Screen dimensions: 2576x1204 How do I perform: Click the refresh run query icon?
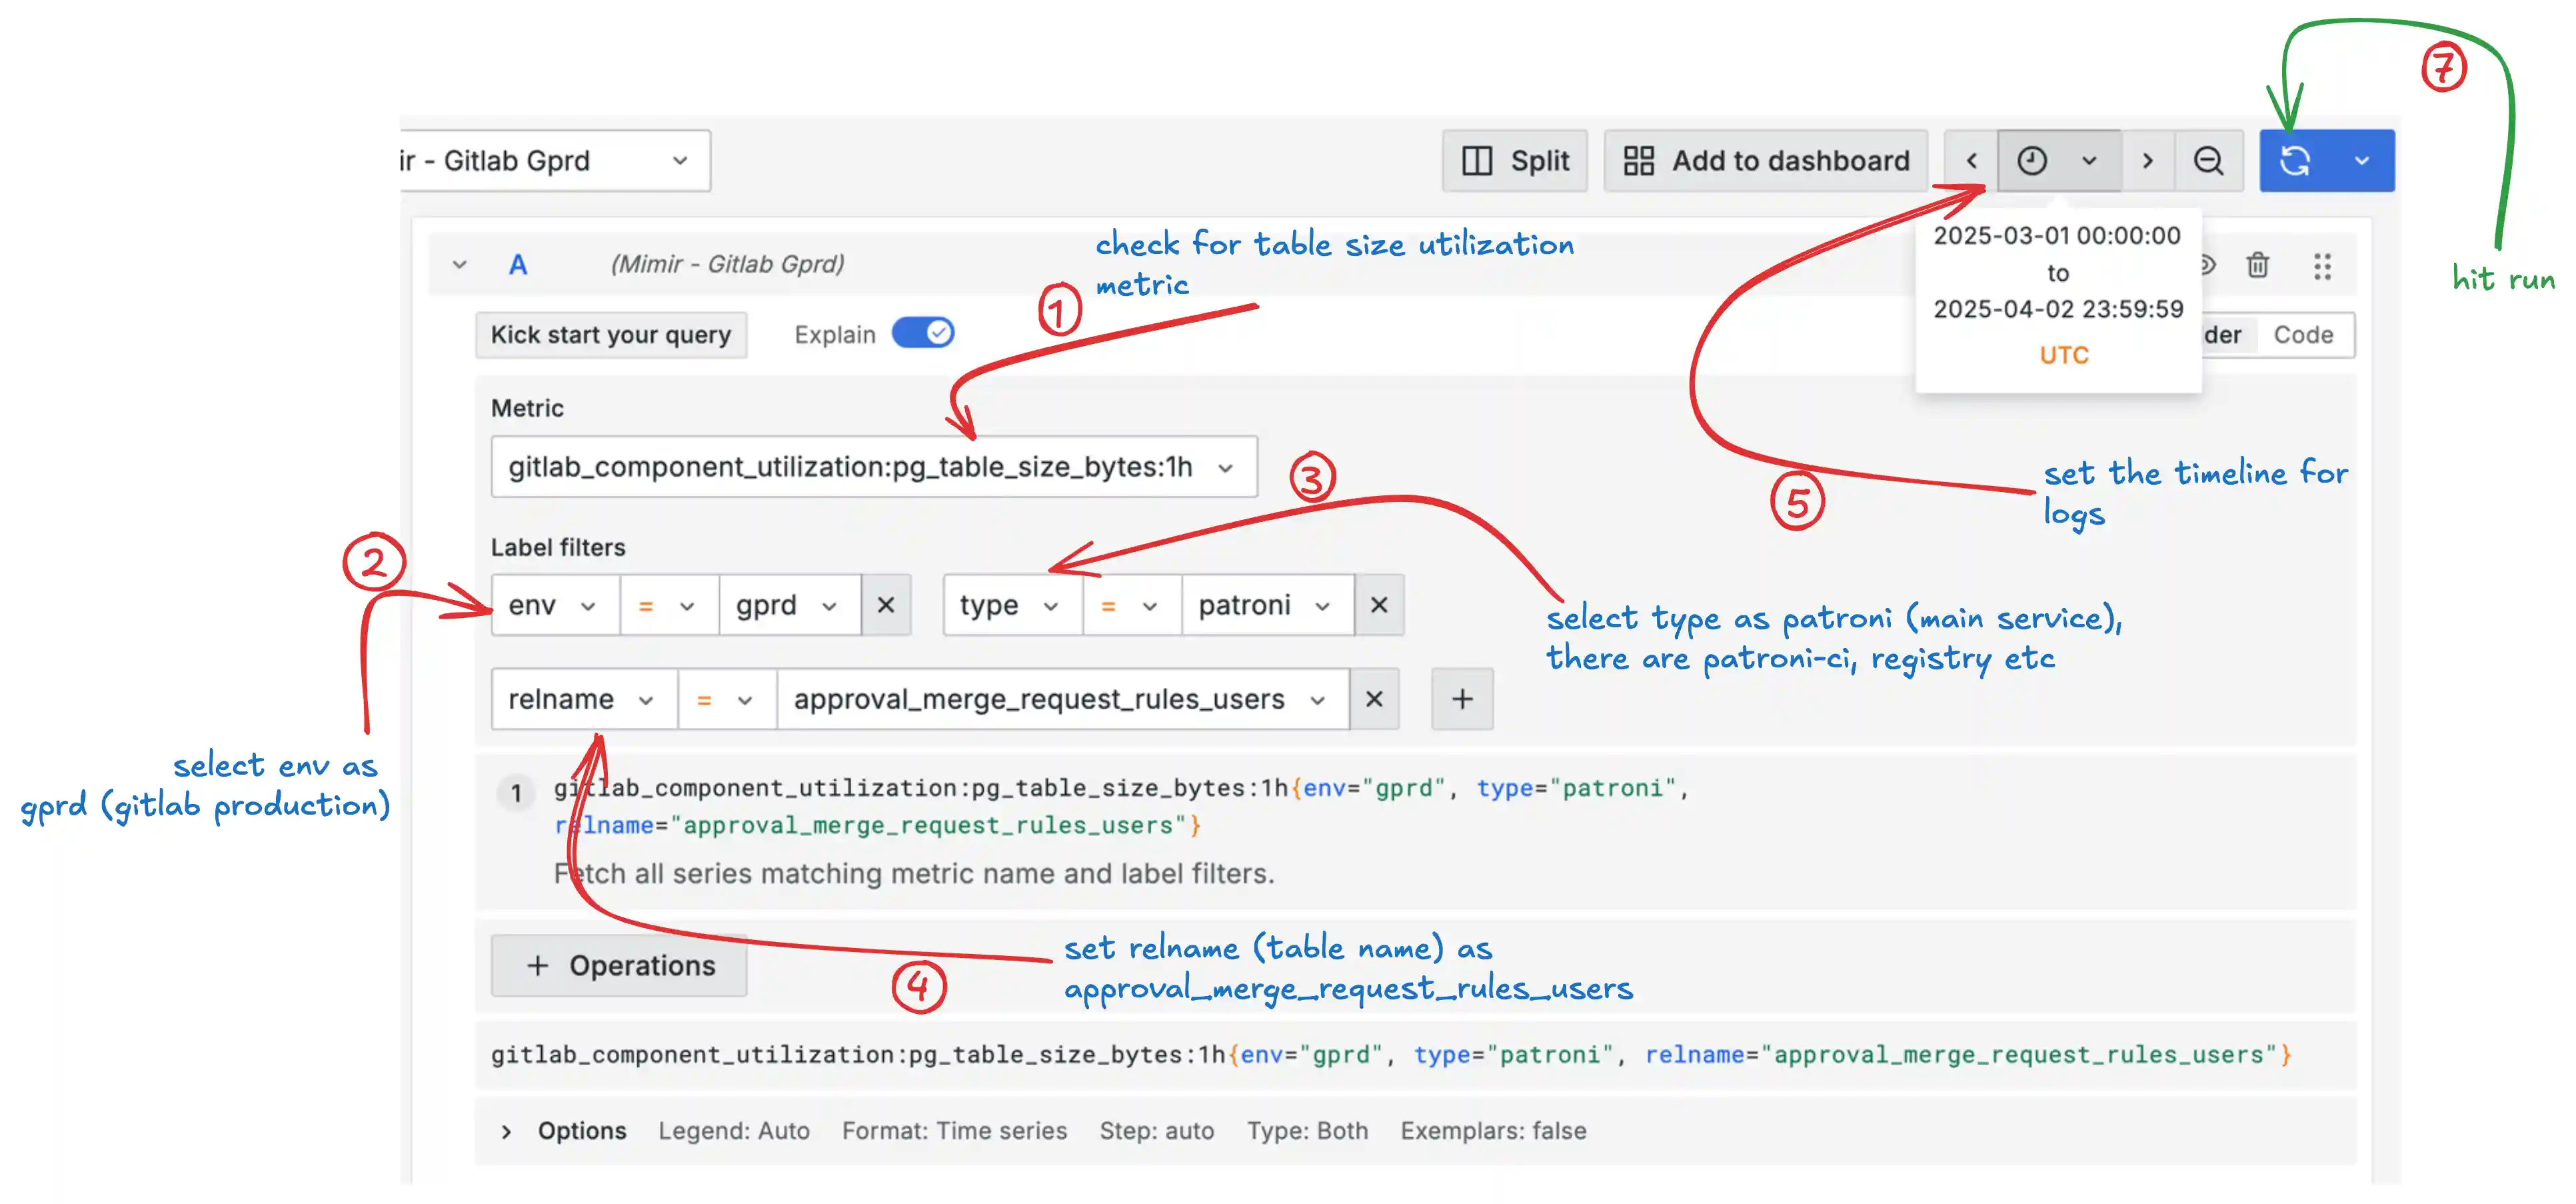(x=2296, y=161)
